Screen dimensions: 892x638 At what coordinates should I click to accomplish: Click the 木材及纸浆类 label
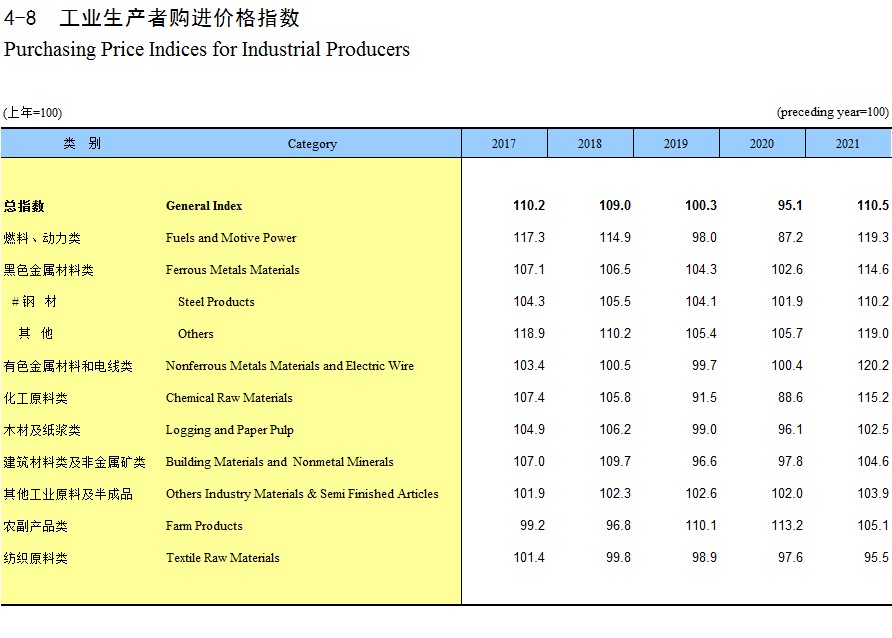tap(42, 430)
